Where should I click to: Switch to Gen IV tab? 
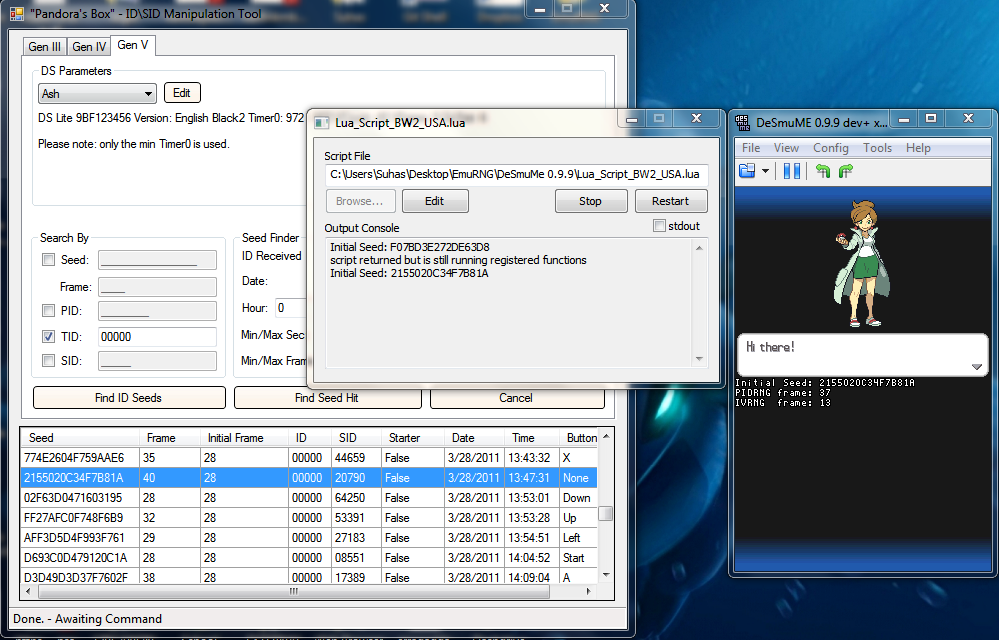coord(89,46)
